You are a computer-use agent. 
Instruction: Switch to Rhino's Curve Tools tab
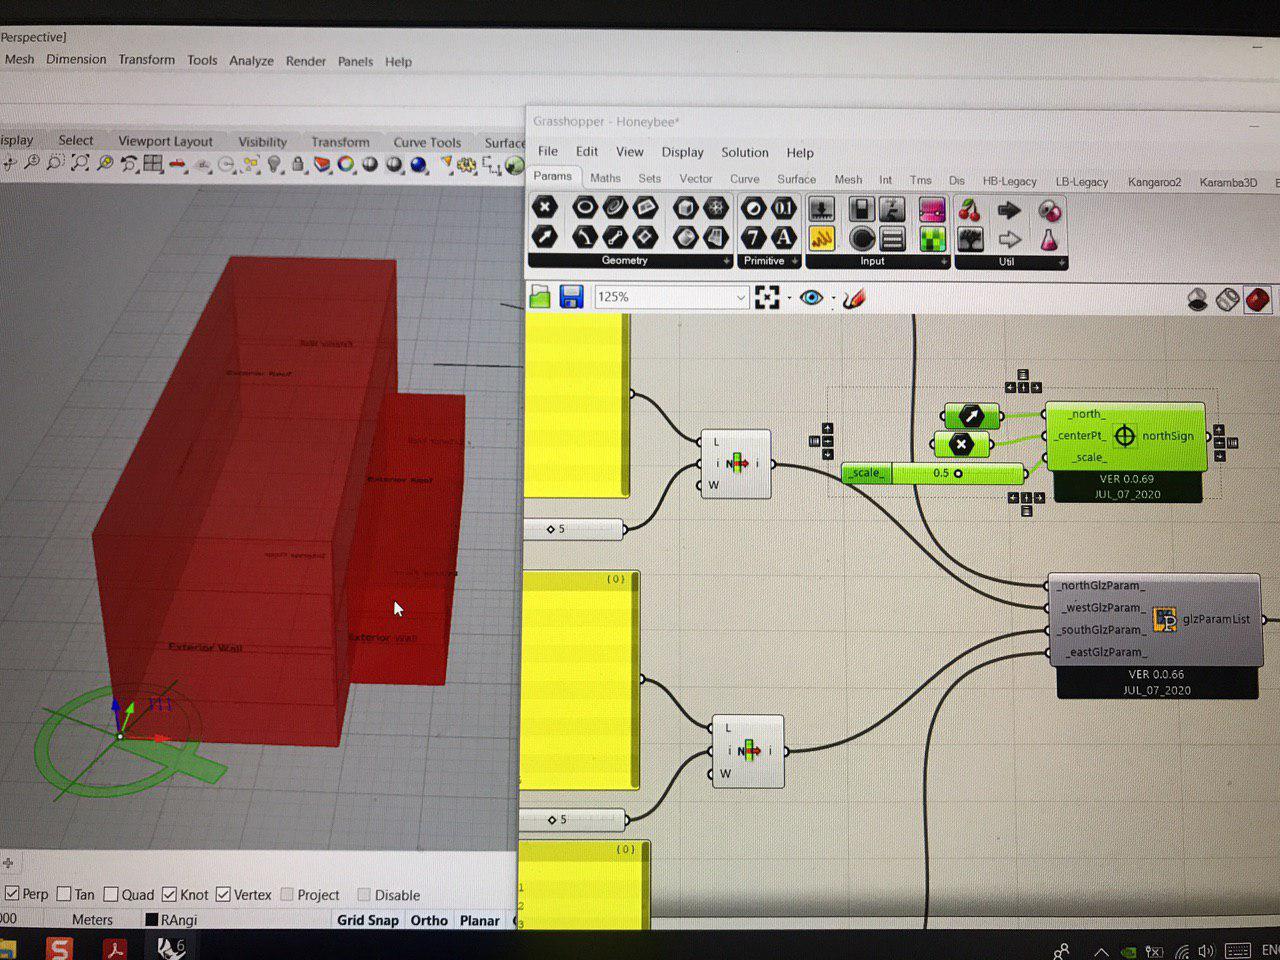pos(427,142)
